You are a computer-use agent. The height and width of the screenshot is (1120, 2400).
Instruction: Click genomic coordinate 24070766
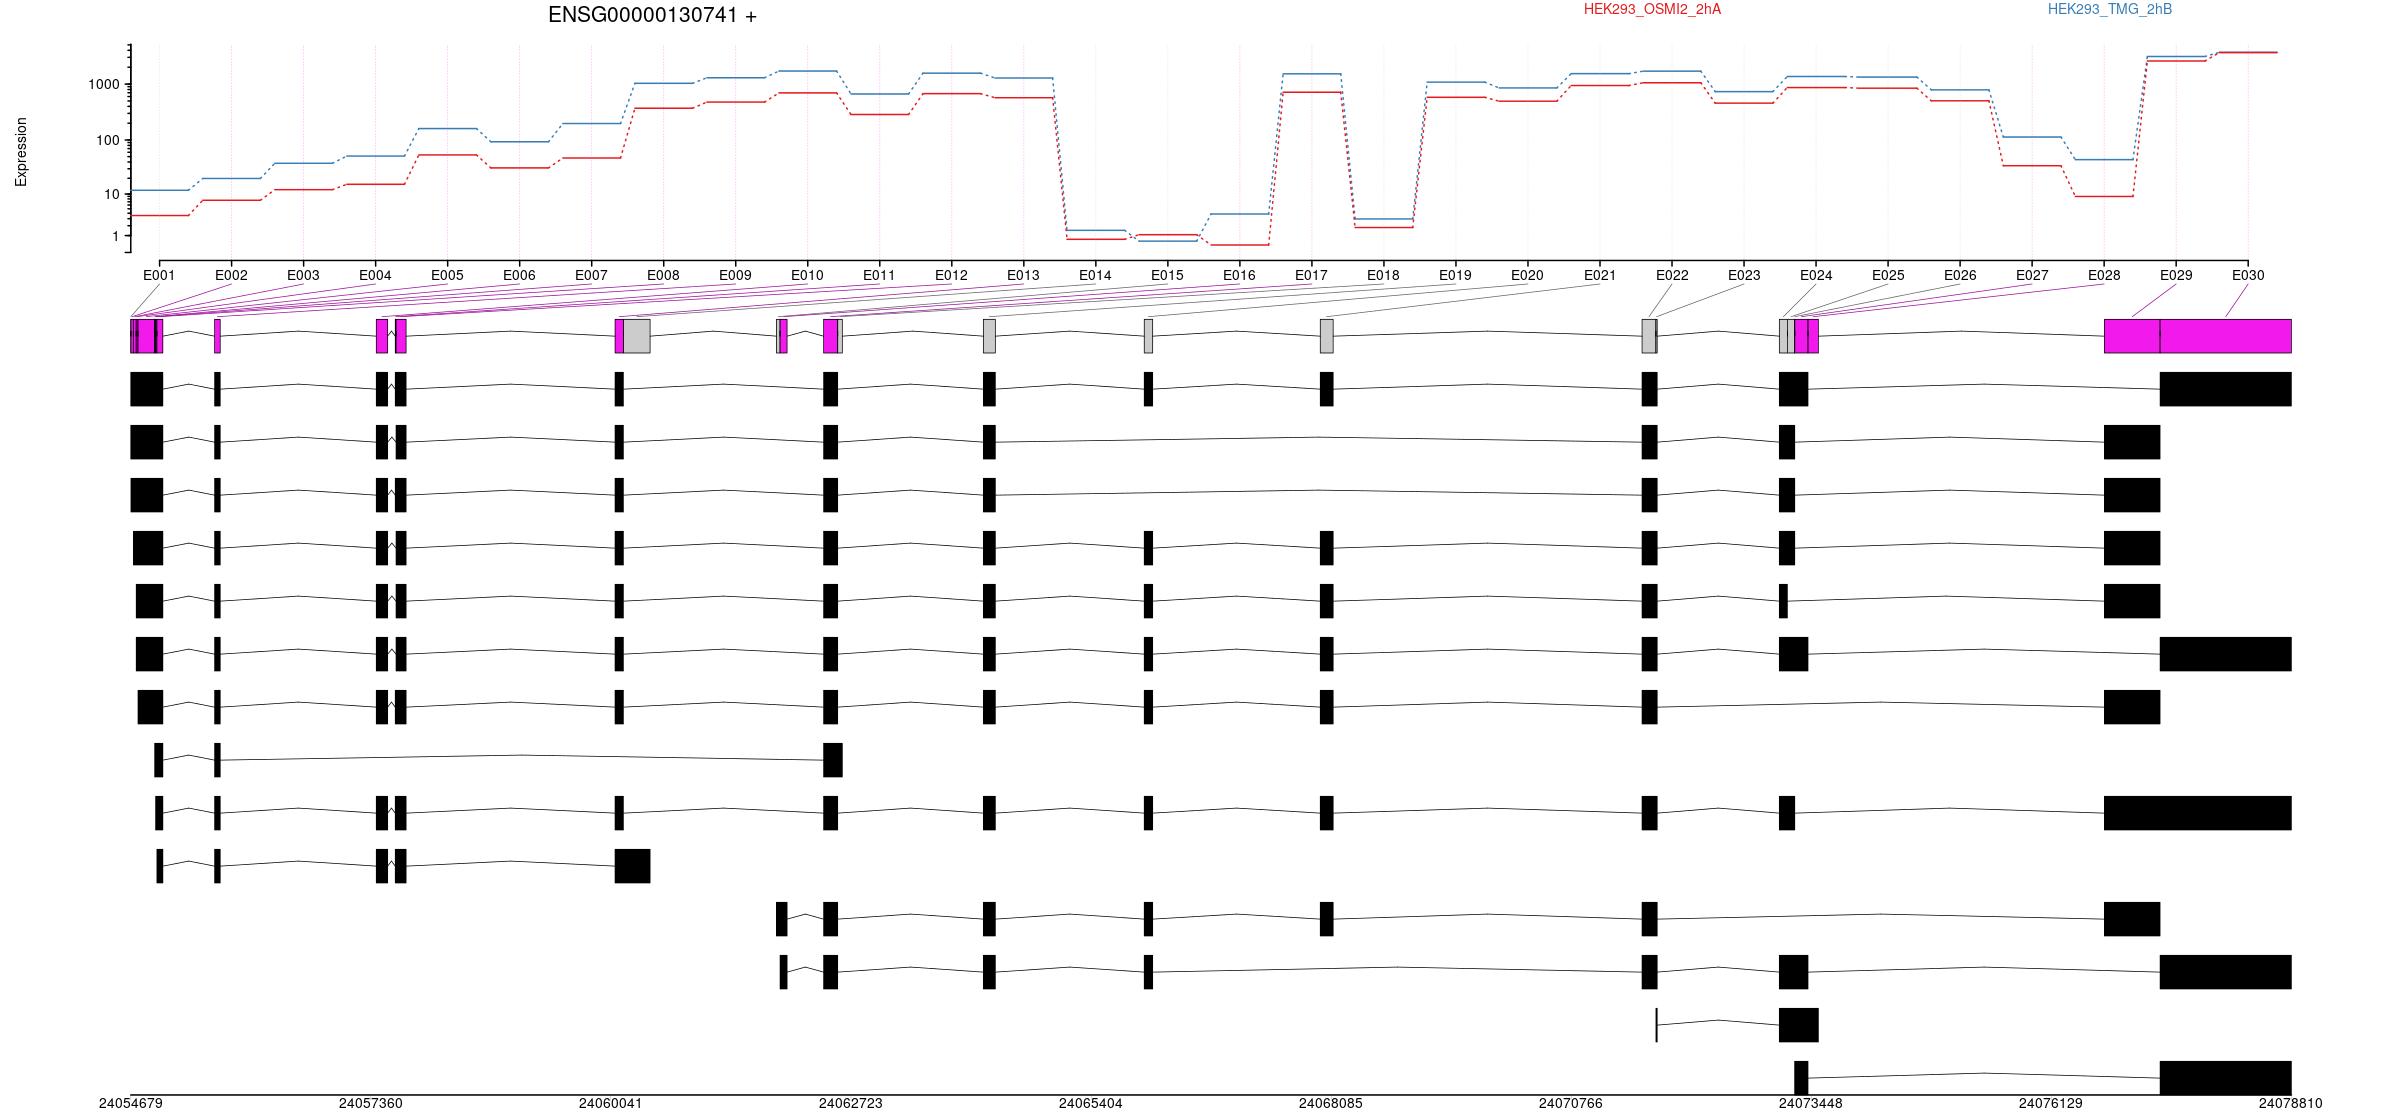[x=1571, y=1104]
